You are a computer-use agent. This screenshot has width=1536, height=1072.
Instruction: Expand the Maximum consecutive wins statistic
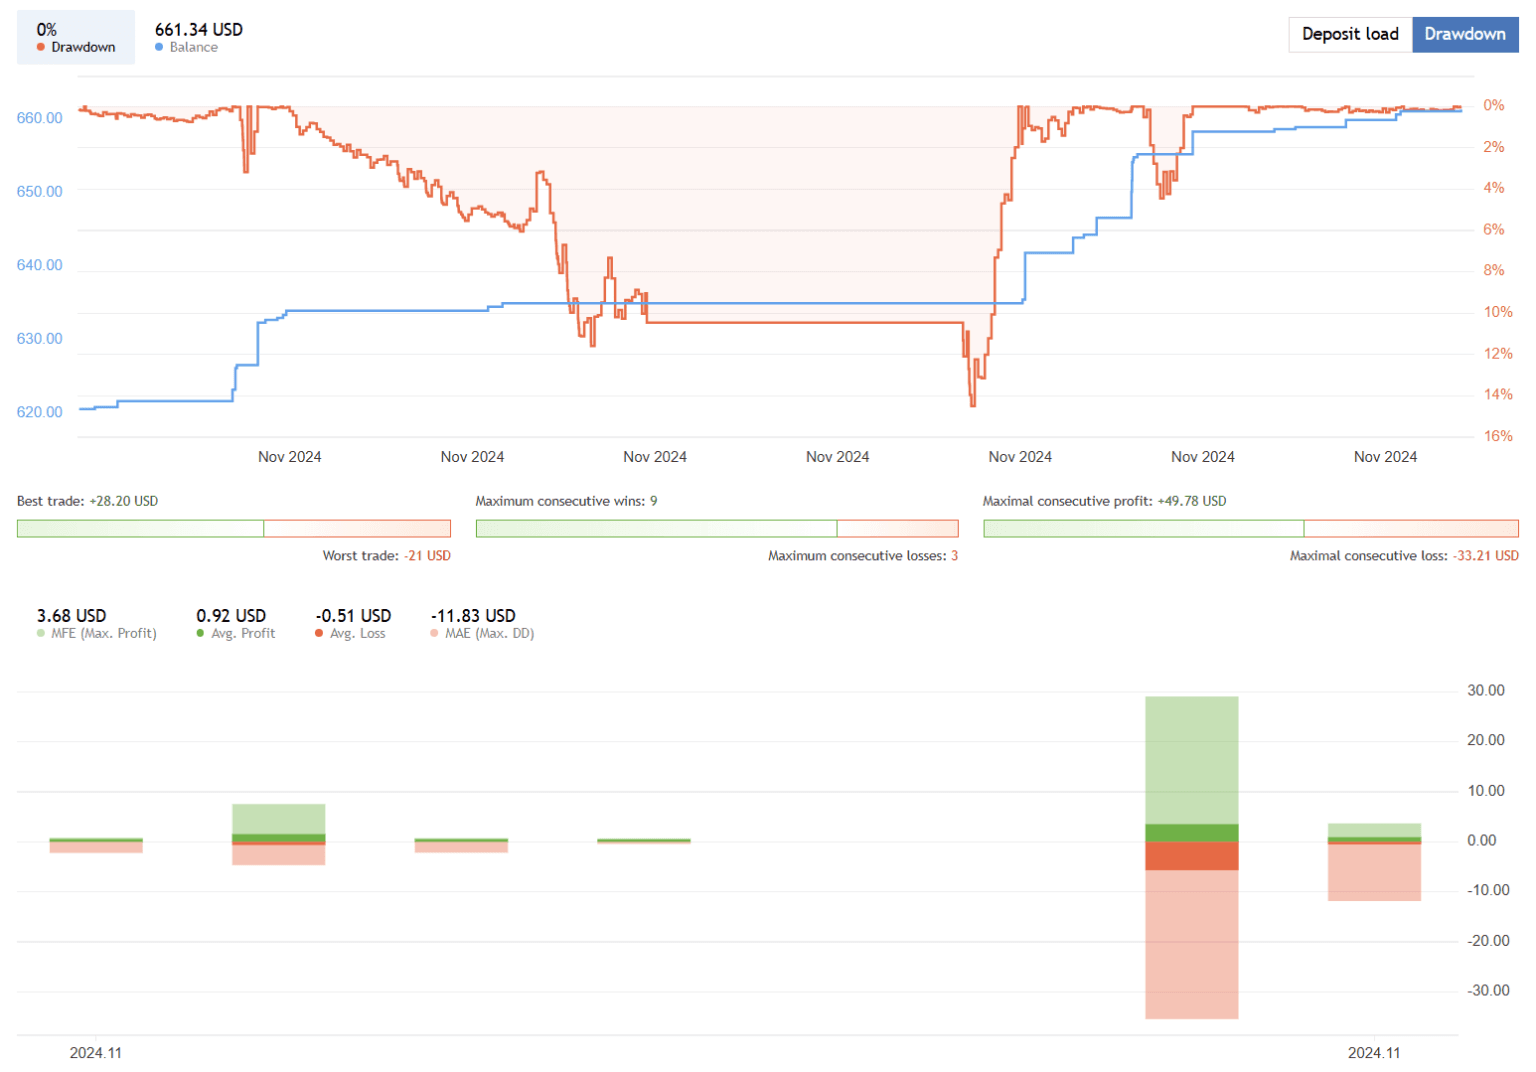tap(567, 501)
